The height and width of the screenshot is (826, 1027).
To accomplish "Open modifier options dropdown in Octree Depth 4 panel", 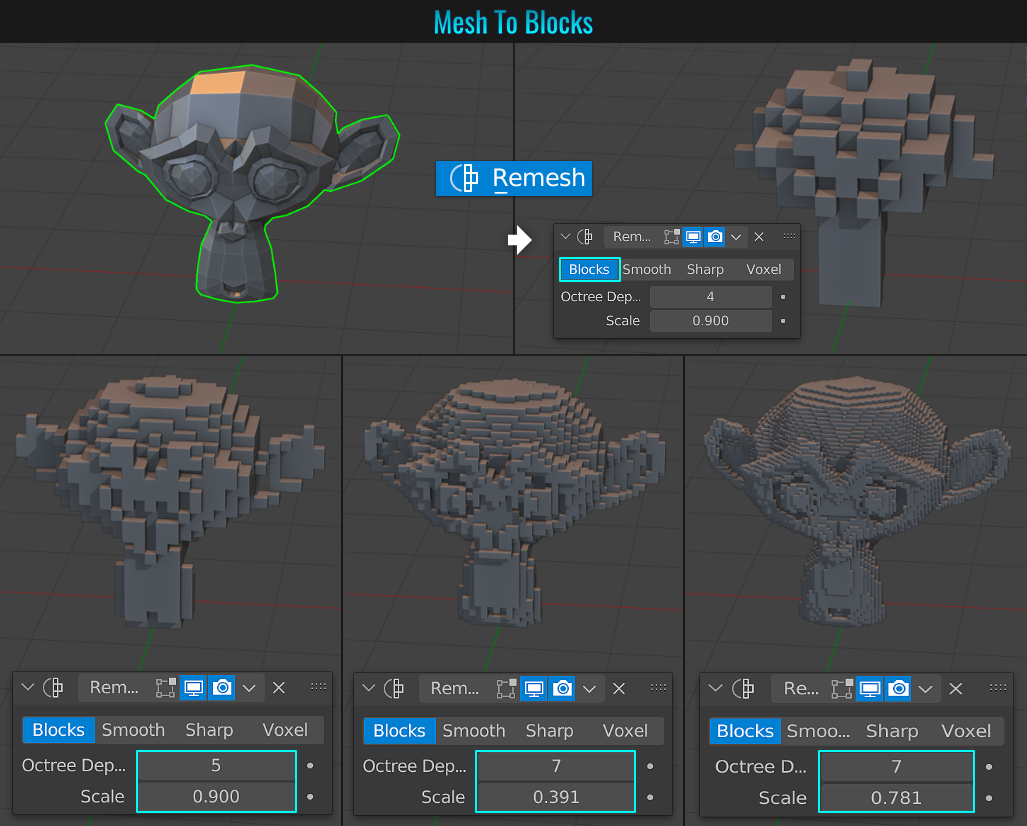I will pyautogui.click(x=736, y=237).
